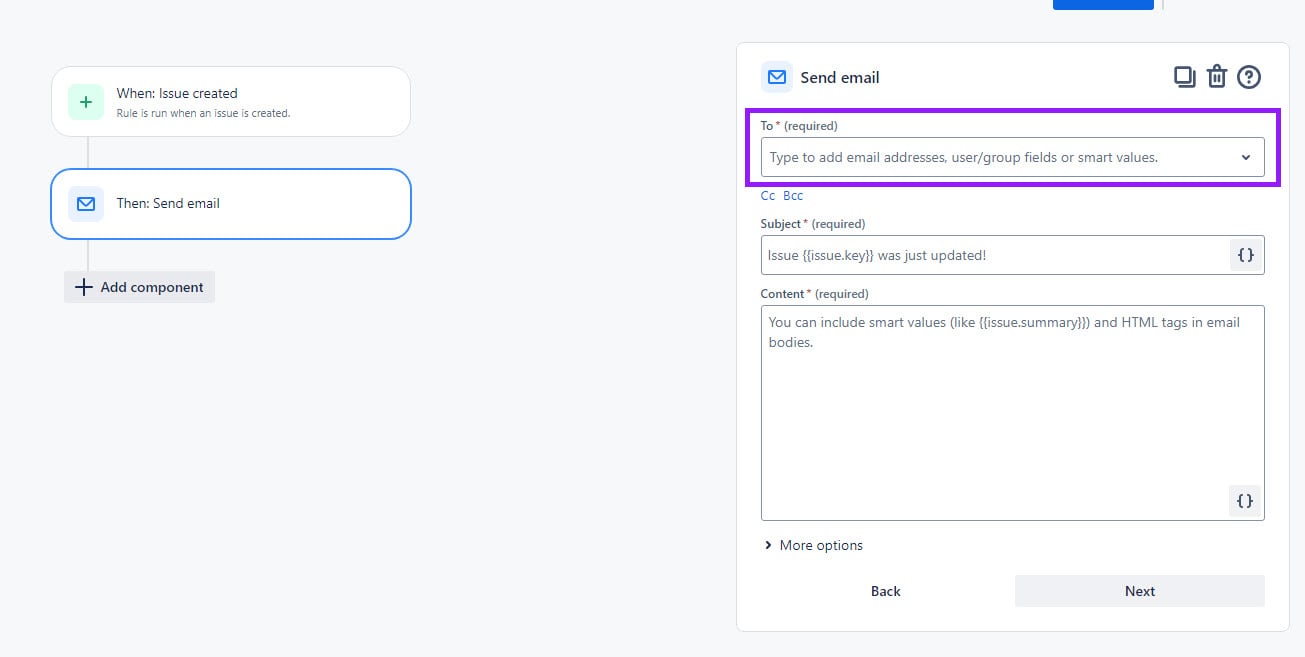Image resolution: width=1305 pixels, height=657 pixels.
Task: Click into the Content text area
Action: 1012,412
